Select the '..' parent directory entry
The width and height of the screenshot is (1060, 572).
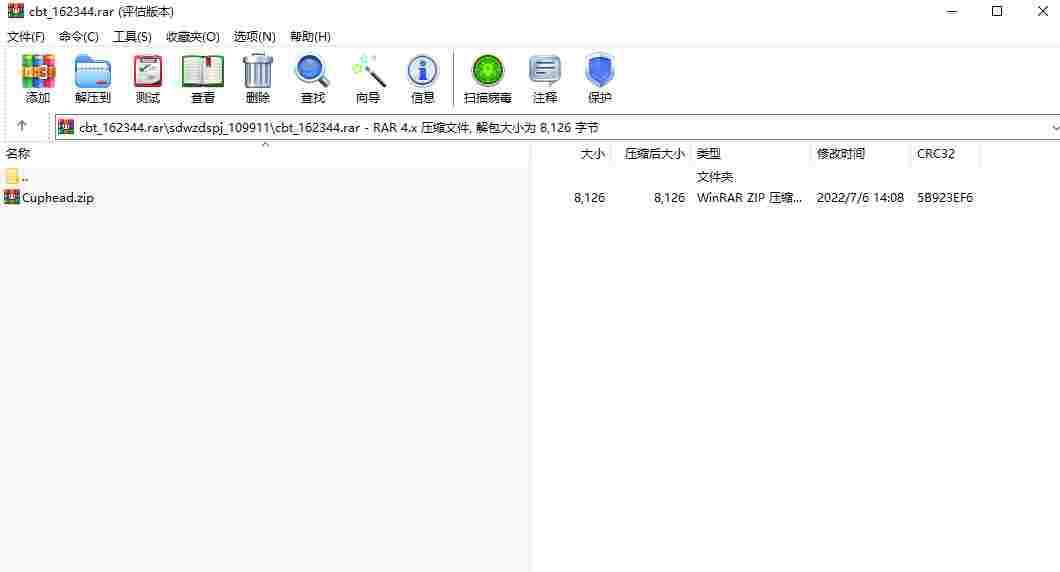point(25,178)
